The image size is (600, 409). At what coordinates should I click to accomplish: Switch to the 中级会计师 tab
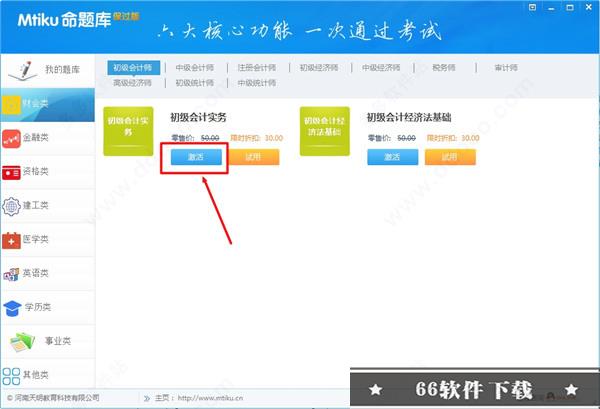(x=195, y=68)
